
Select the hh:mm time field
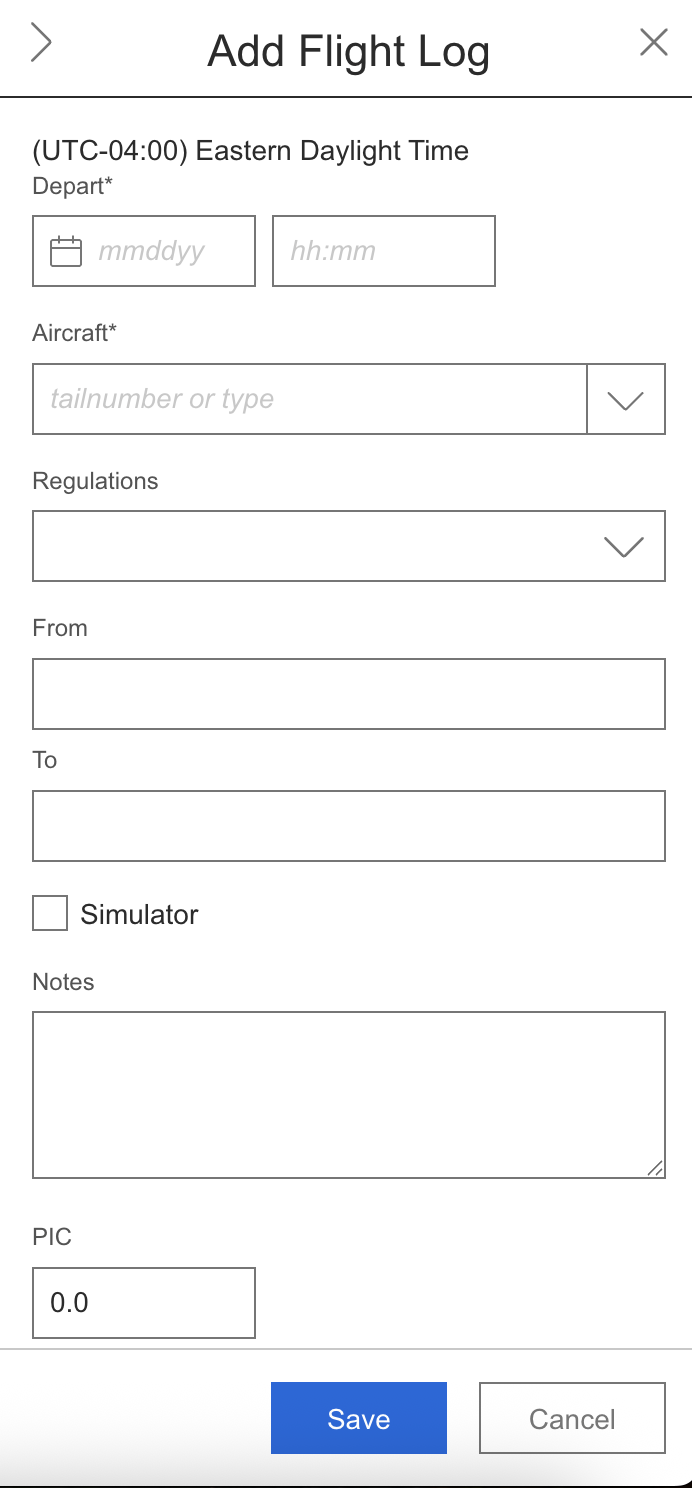coord(383,251)
